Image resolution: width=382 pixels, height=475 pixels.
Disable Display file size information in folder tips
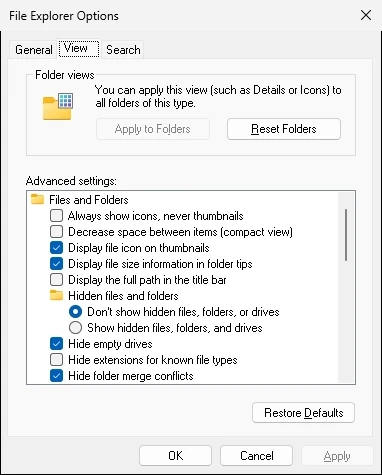click(56, 264)
